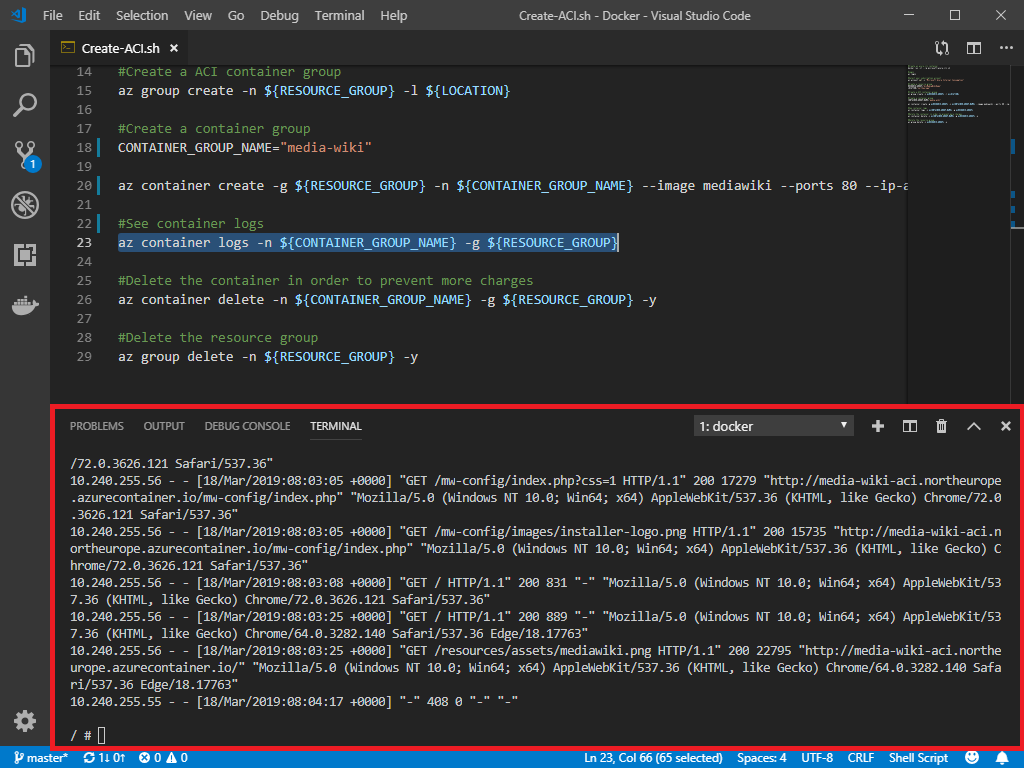Select the Create-ACI.sh editor tab

coord(120,48)
